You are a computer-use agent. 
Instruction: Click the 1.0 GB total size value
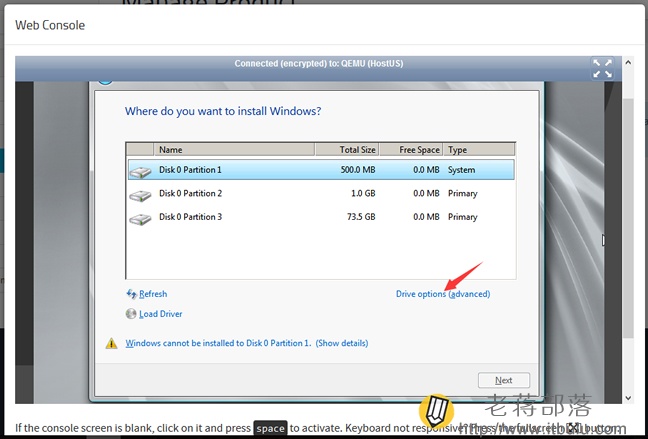[363, 193]
